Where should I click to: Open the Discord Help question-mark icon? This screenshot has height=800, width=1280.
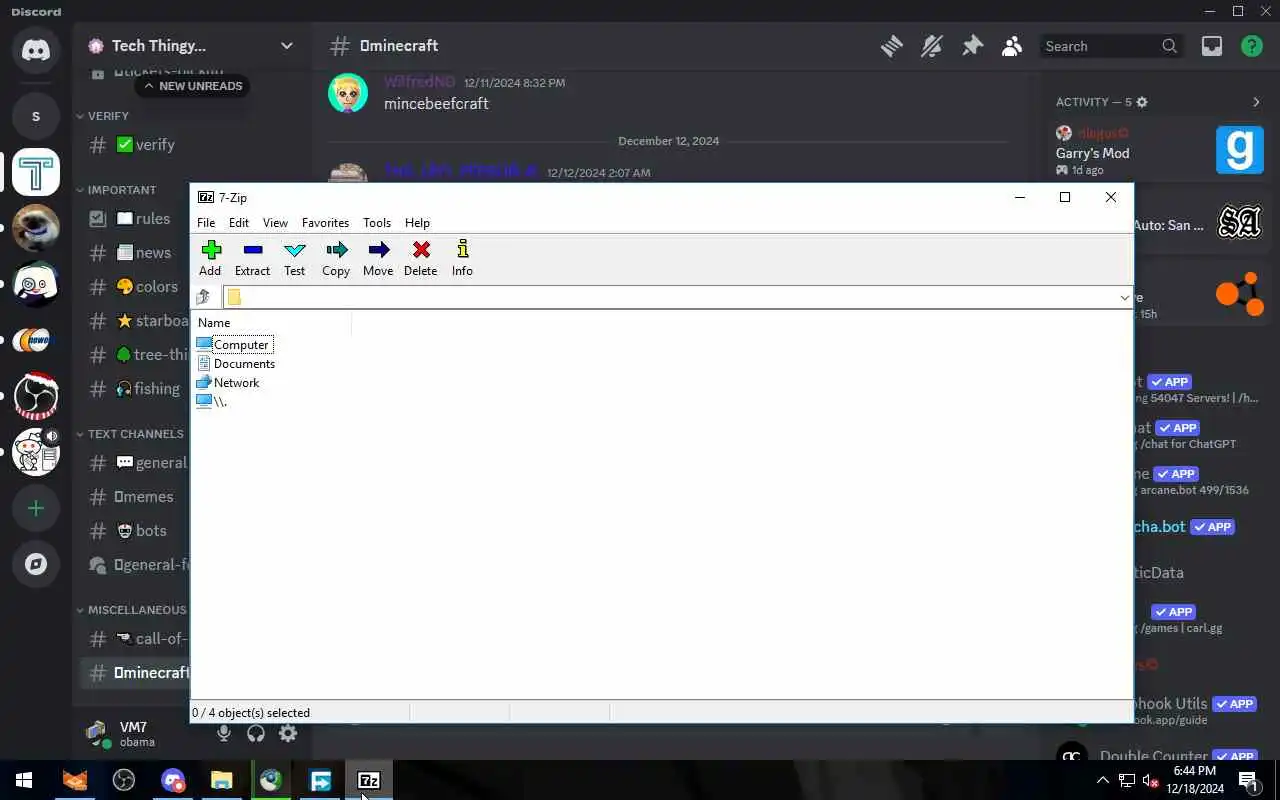(x=1252, y=46)
